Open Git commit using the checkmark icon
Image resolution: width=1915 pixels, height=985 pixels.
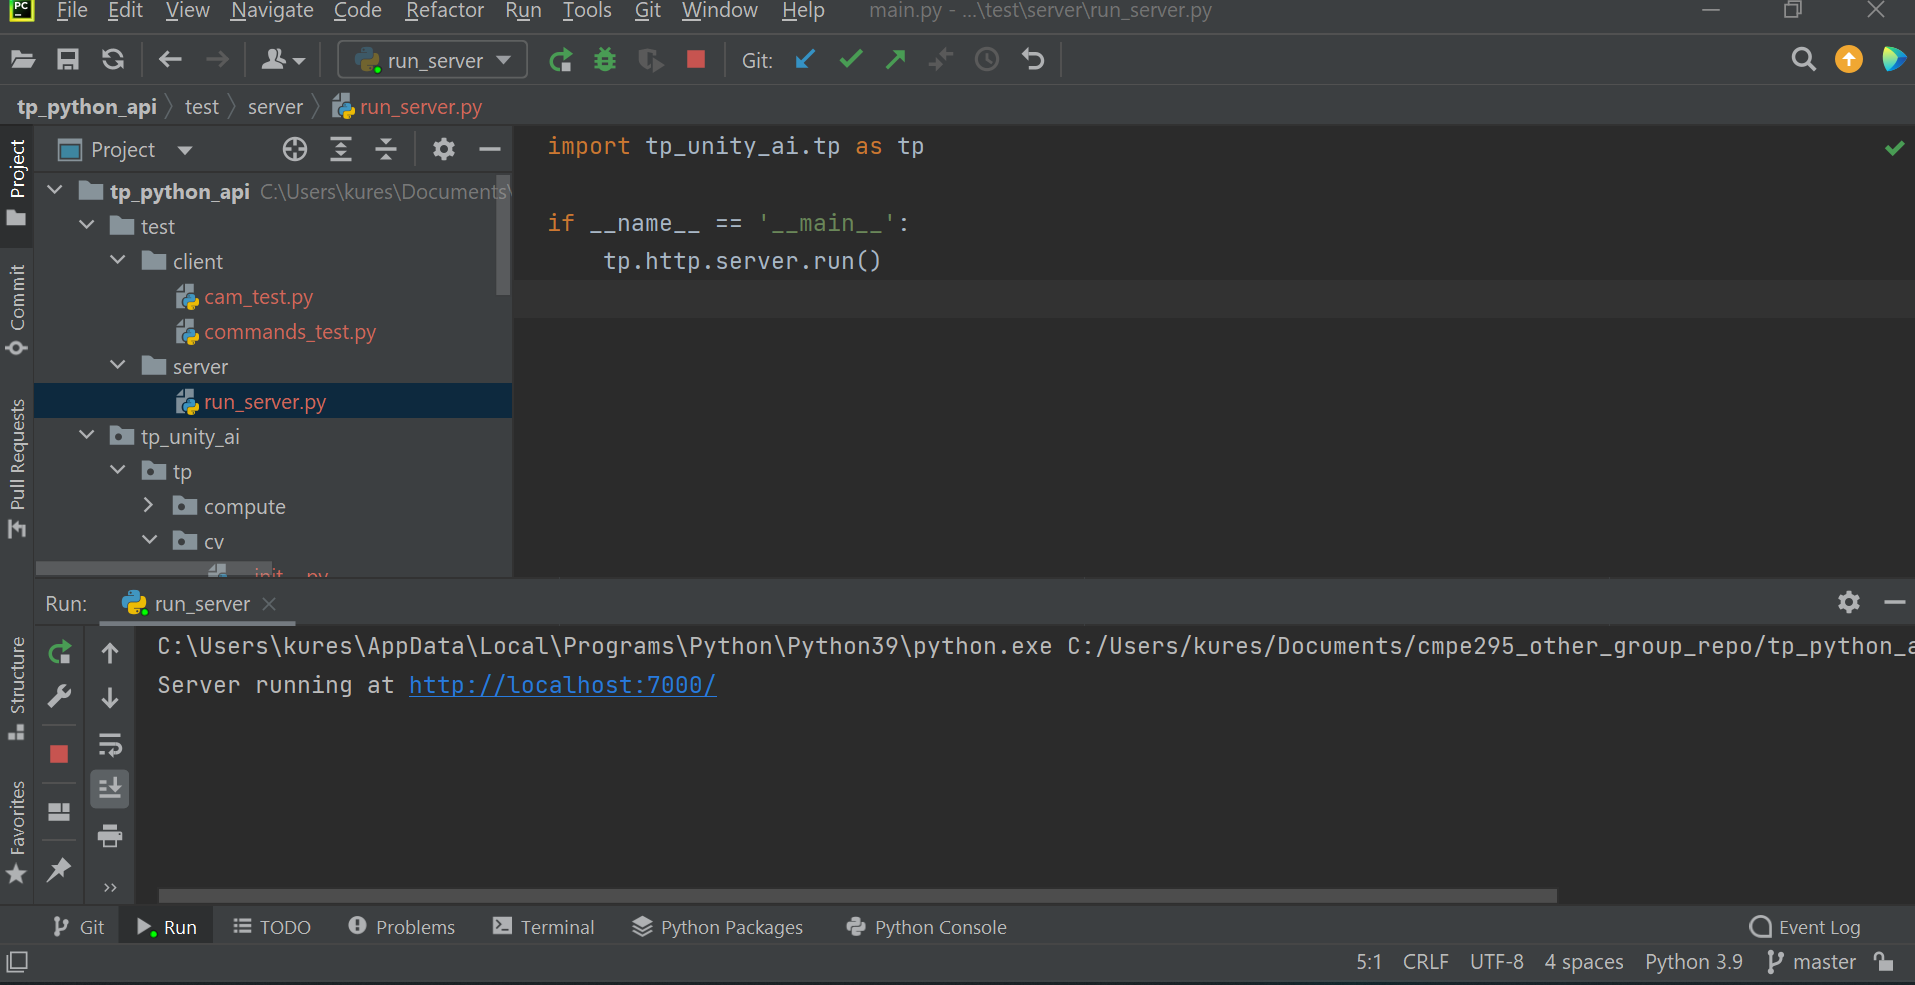tap(849, 59)
